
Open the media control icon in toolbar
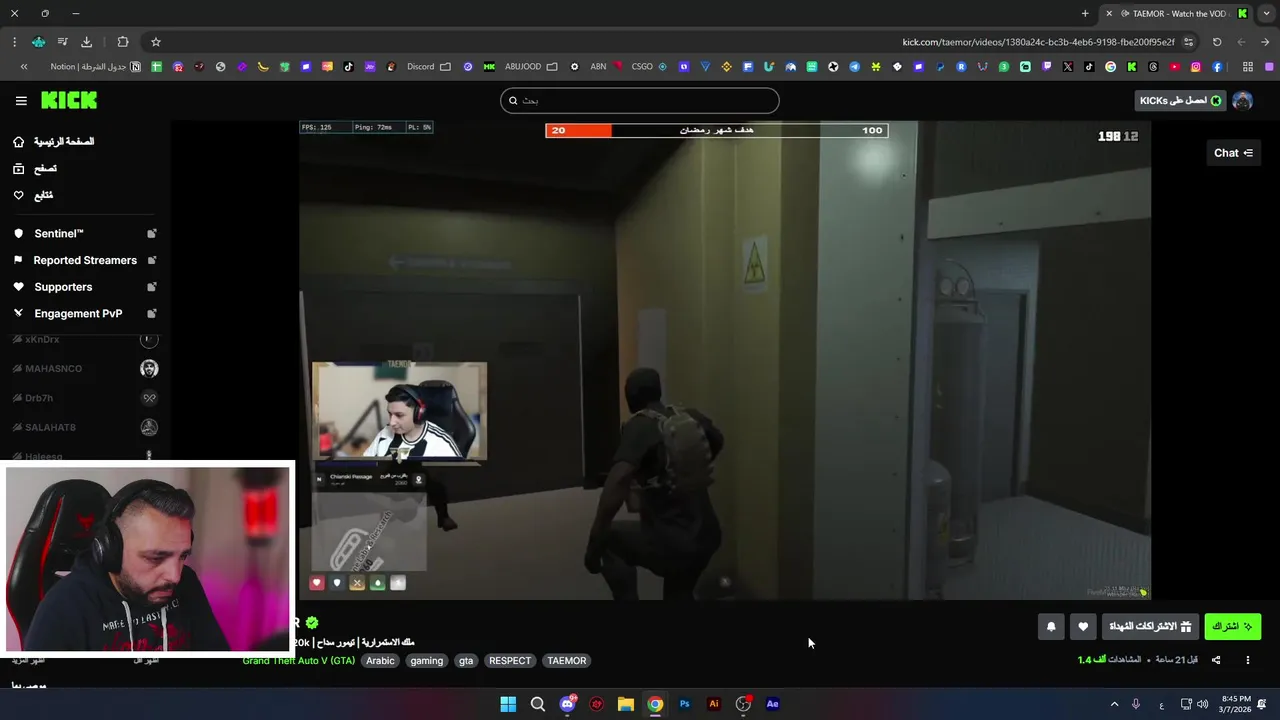(x=62, y=42)
